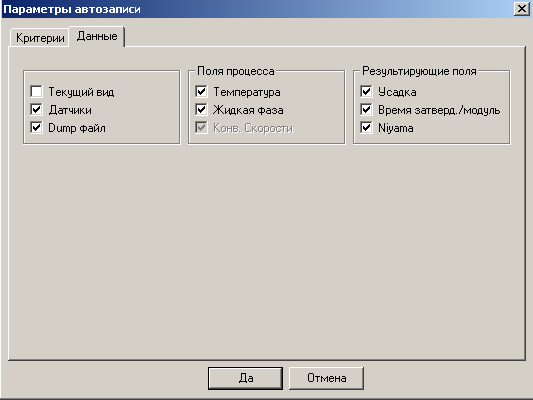This screenshot has width=533, height=400.
Task: Select the Данные tab
Action: [97, 36]
